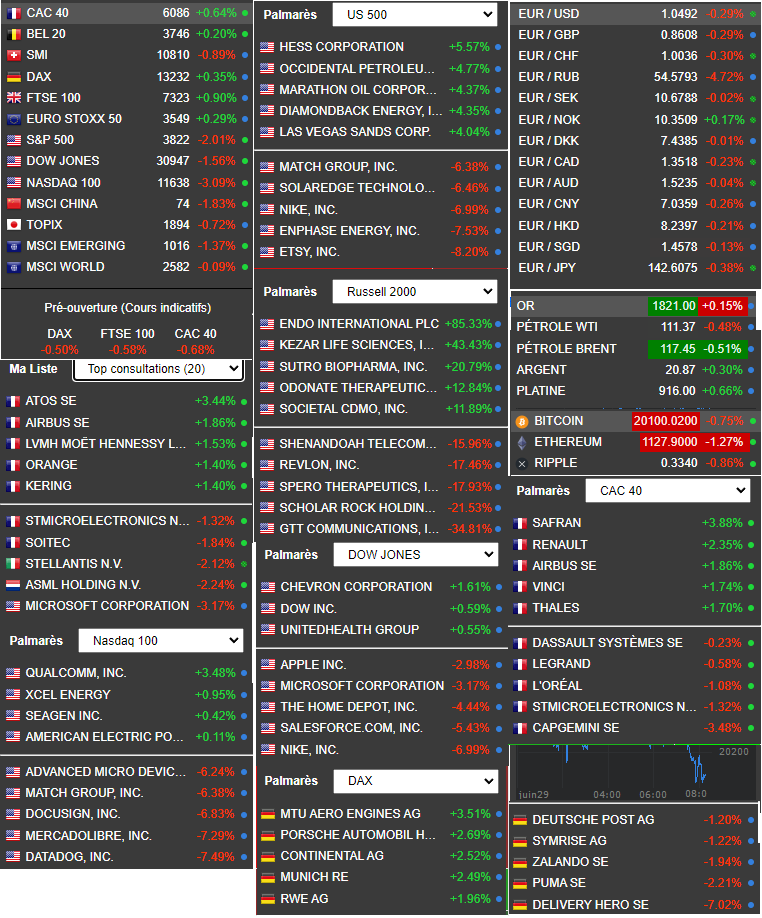Click the German flag beside DELIVERY HERO SE
This screenshot has width=762, height=918.
(520, 905)
